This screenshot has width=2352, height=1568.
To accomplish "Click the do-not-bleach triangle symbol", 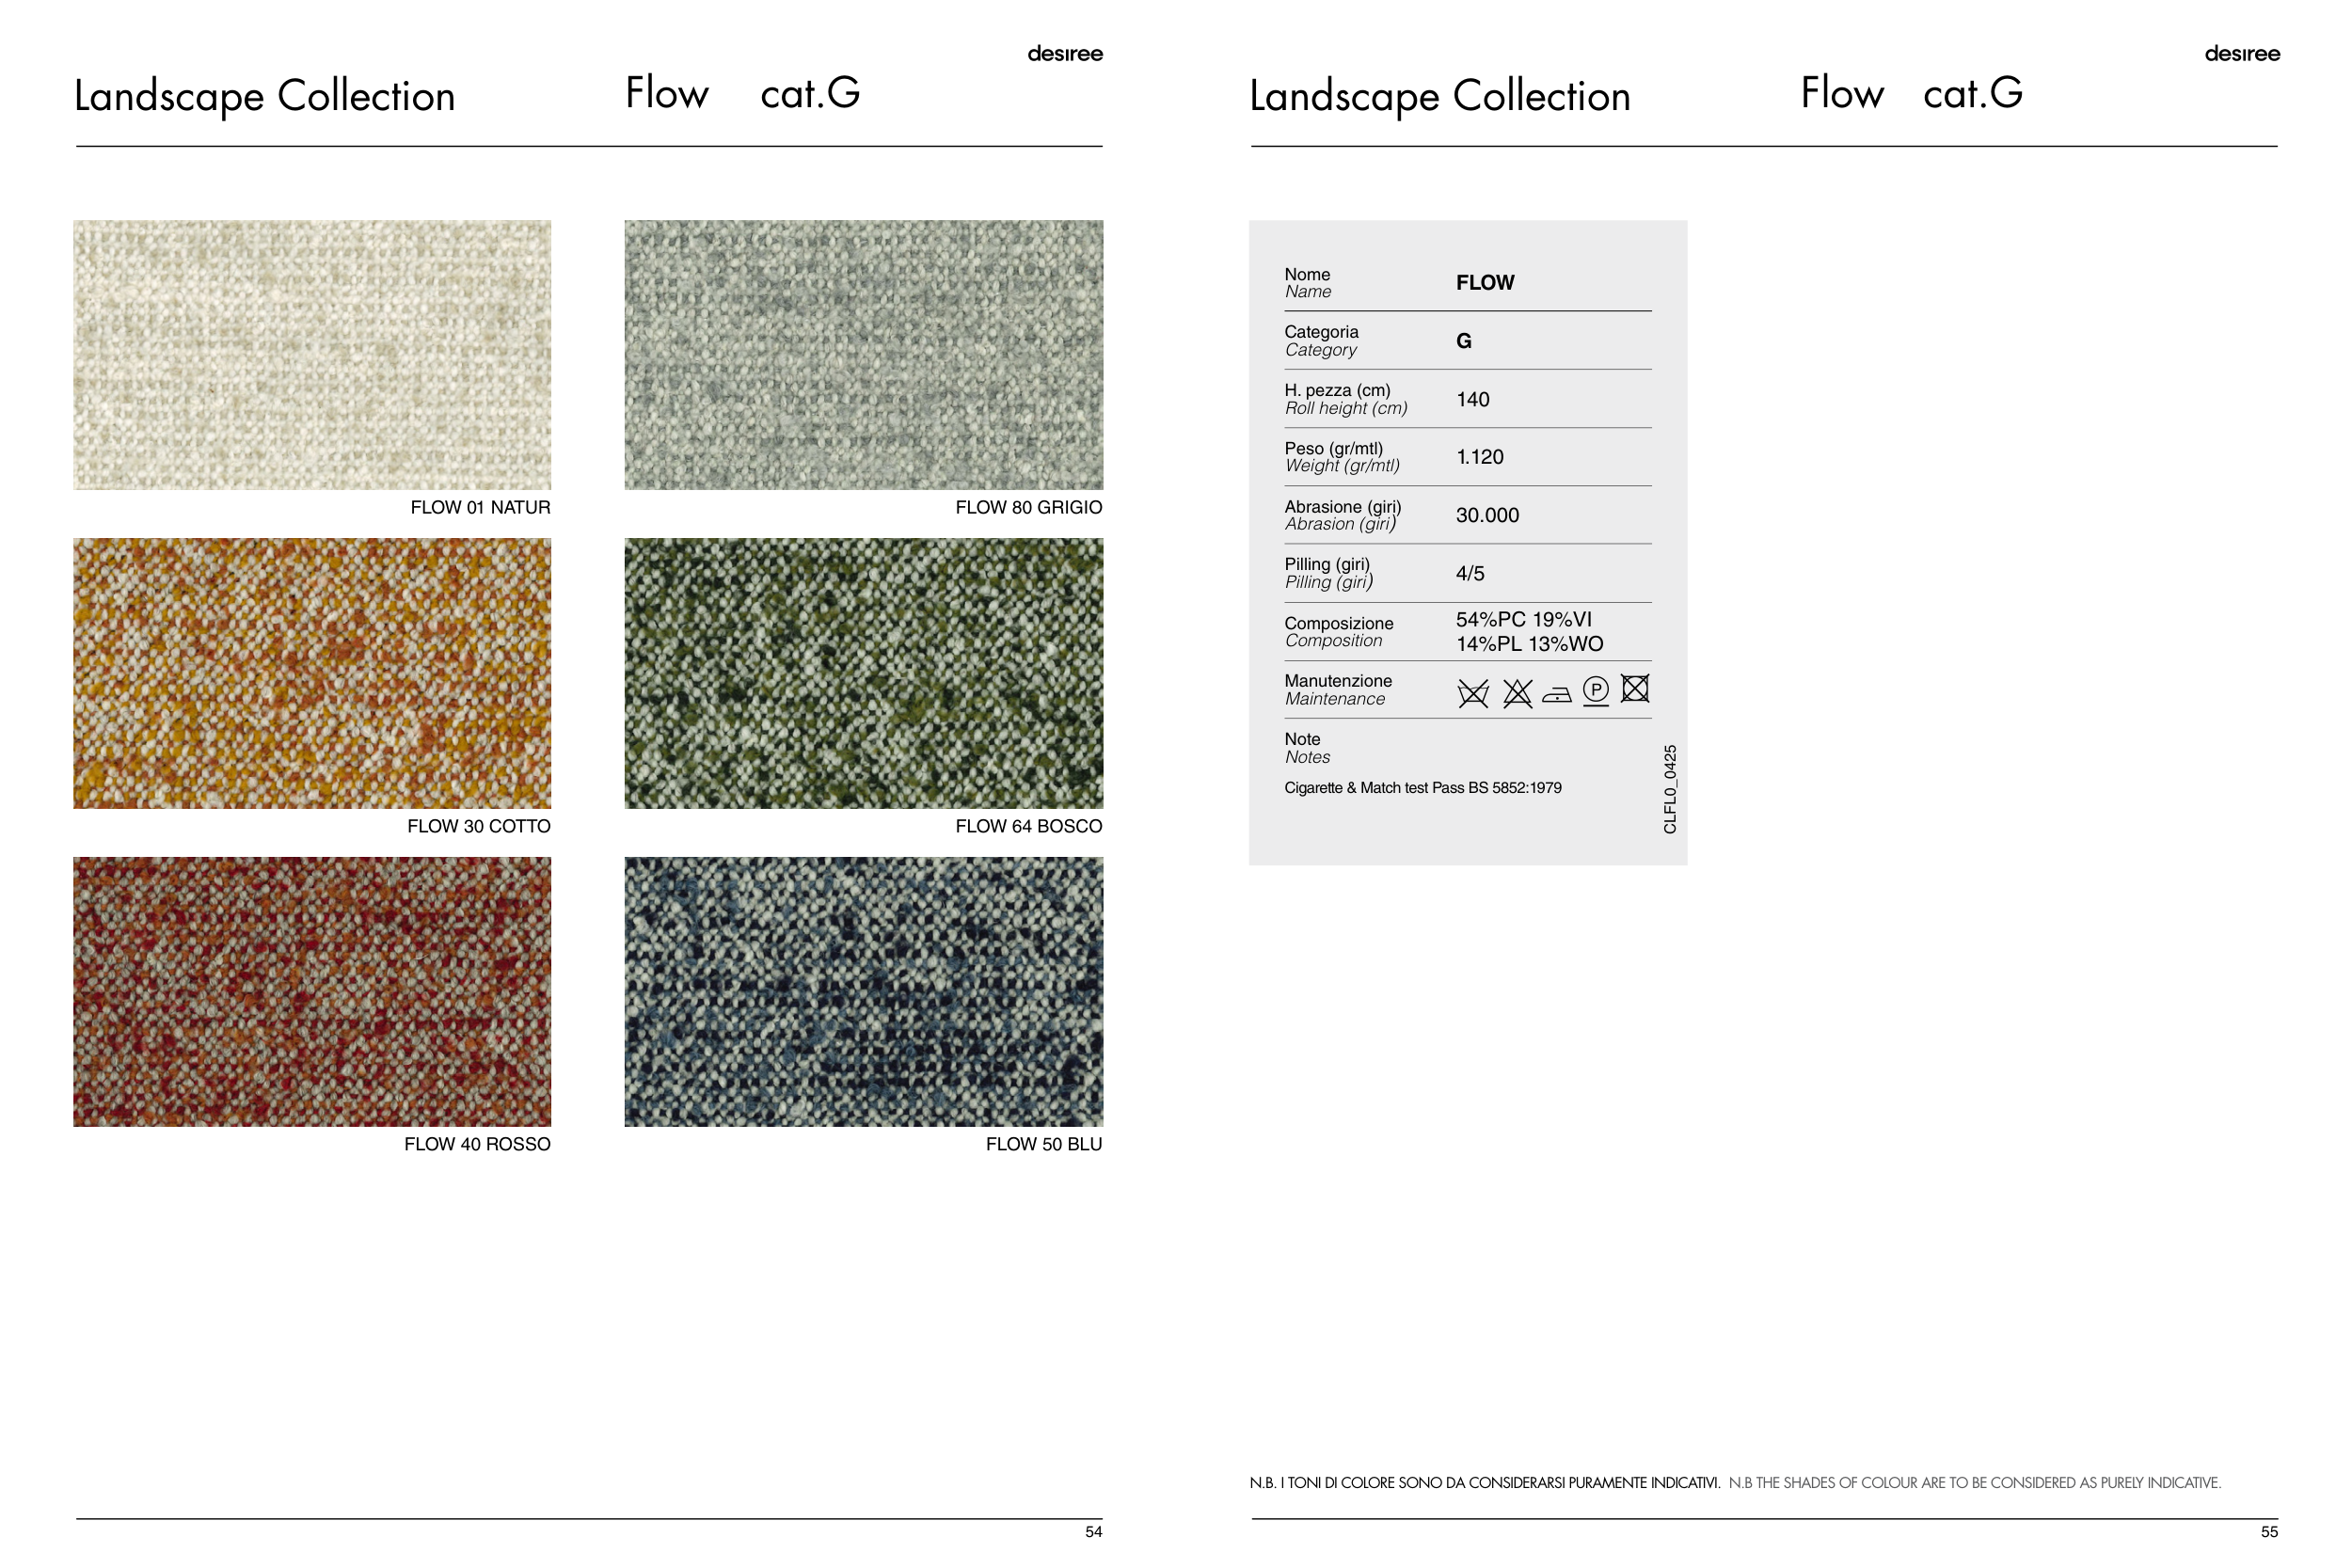I will point(1517,692).
